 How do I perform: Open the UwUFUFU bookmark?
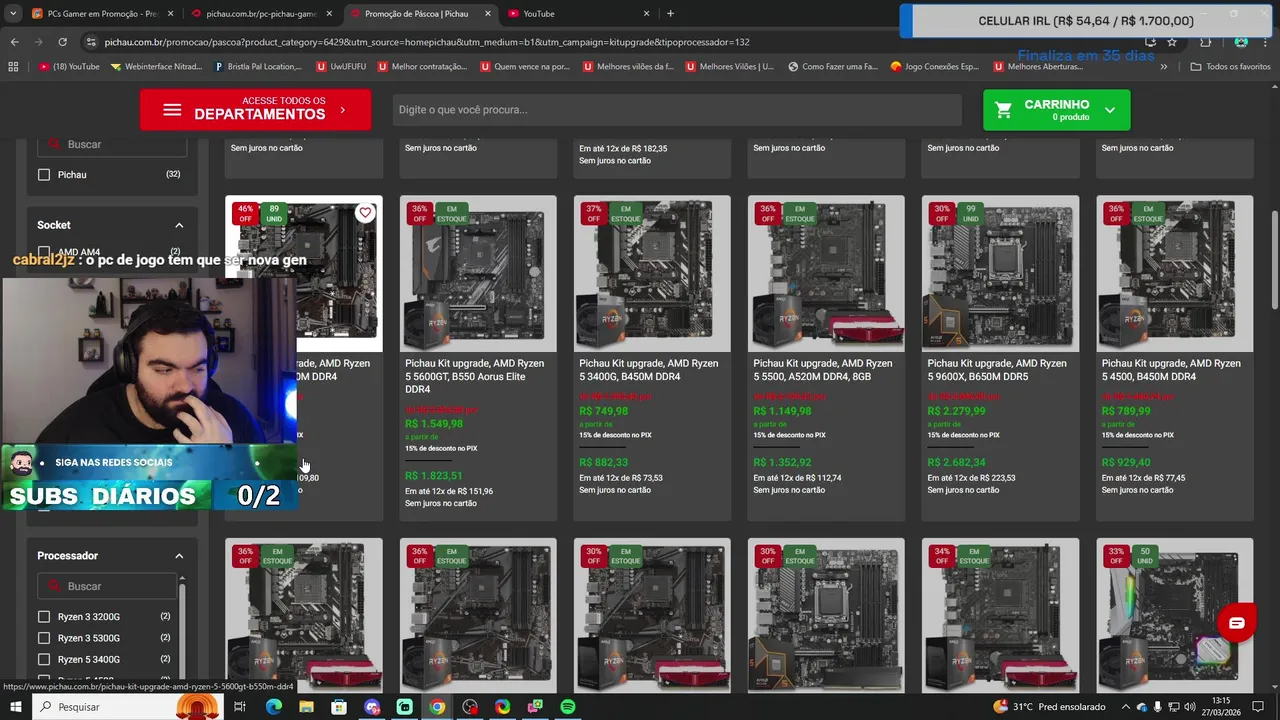tap(341, 67)
